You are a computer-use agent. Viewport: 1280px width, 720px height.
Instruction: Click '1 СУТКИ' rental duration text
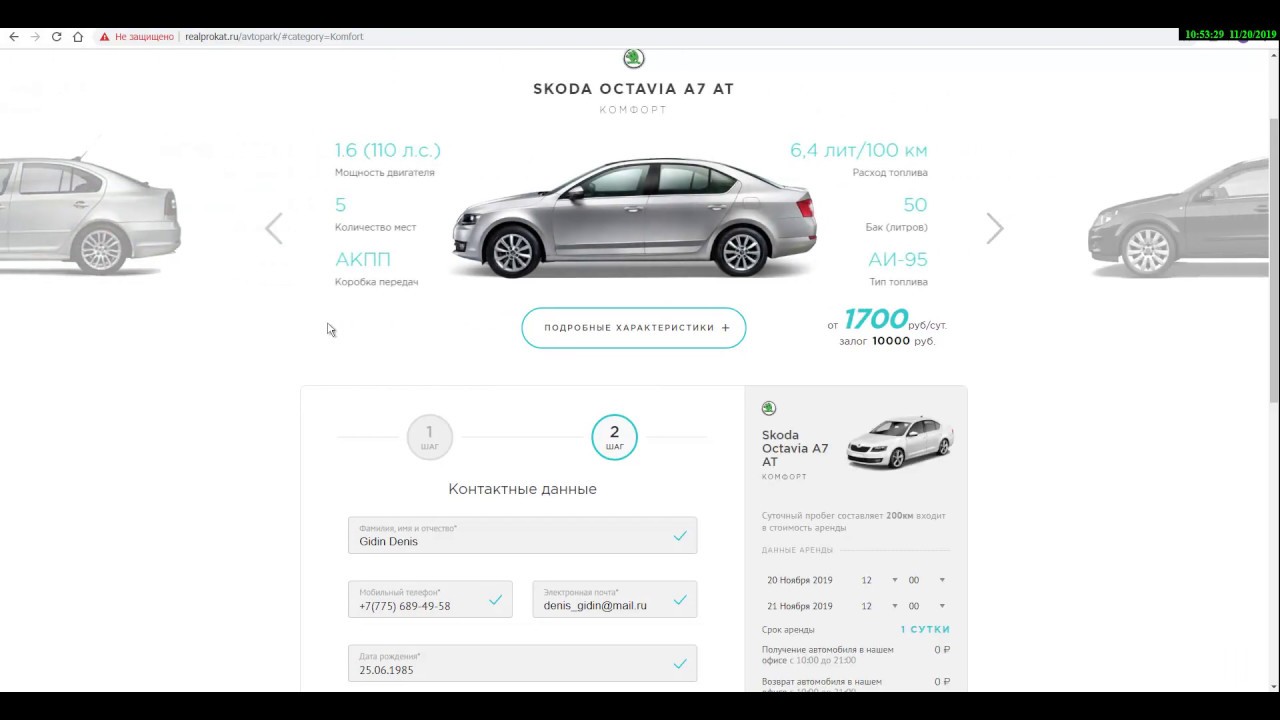[925, 630]
